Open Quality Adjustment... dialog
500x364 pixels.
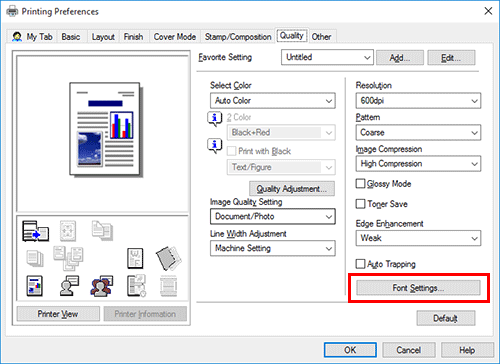coord(292,189)
